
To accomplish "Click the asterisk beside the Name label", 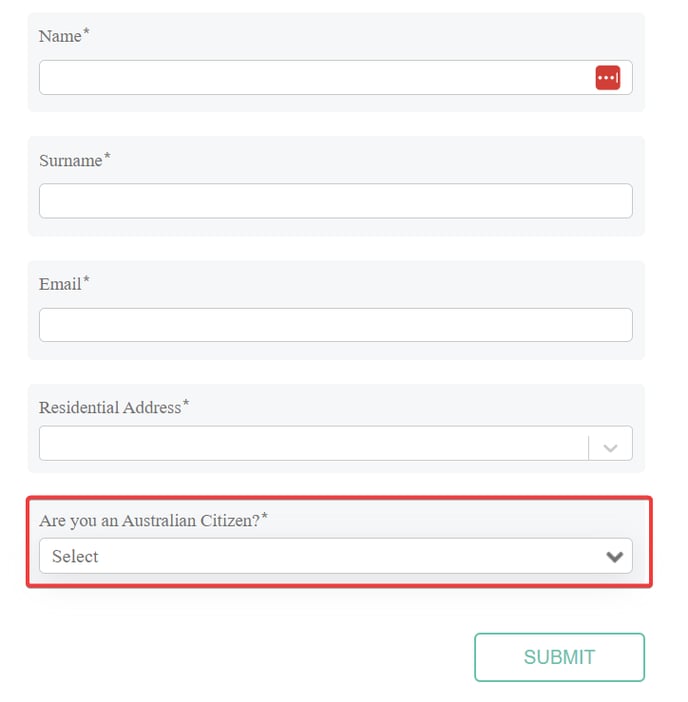I will tap(86, 31).
